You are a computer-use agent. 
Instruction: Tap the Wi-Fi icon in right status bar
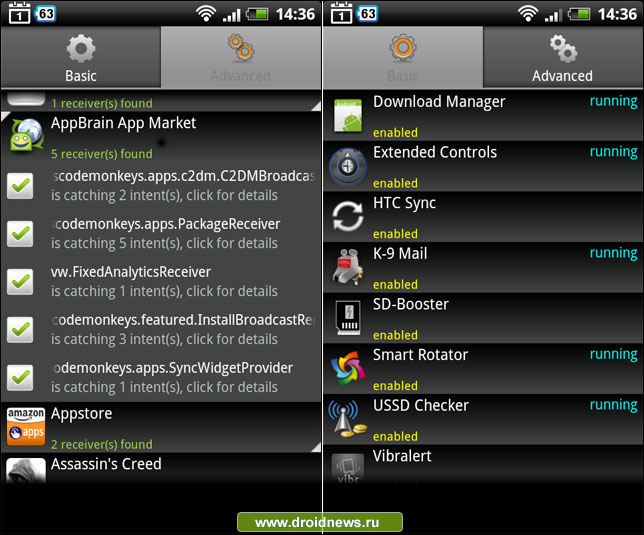pyautogui.click(x=528, y=14)
